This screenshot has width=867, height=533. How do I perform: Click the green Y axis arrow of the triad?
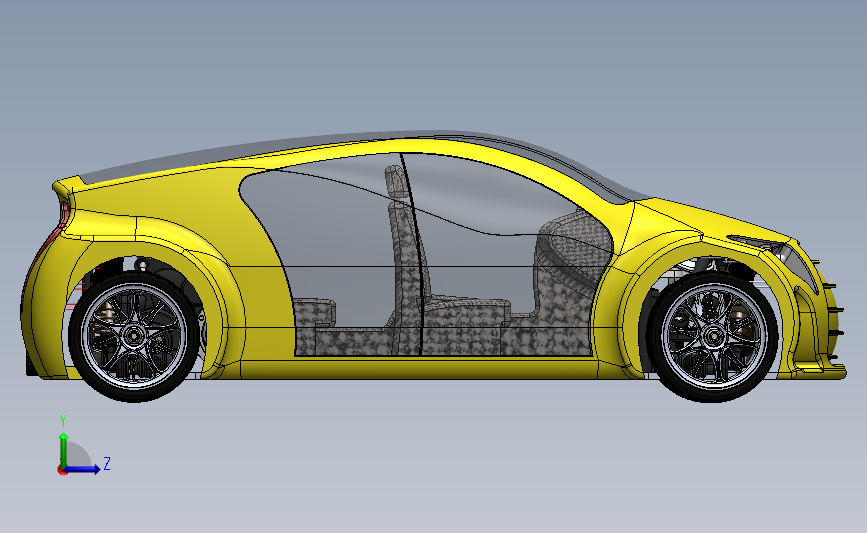[64, 450]
